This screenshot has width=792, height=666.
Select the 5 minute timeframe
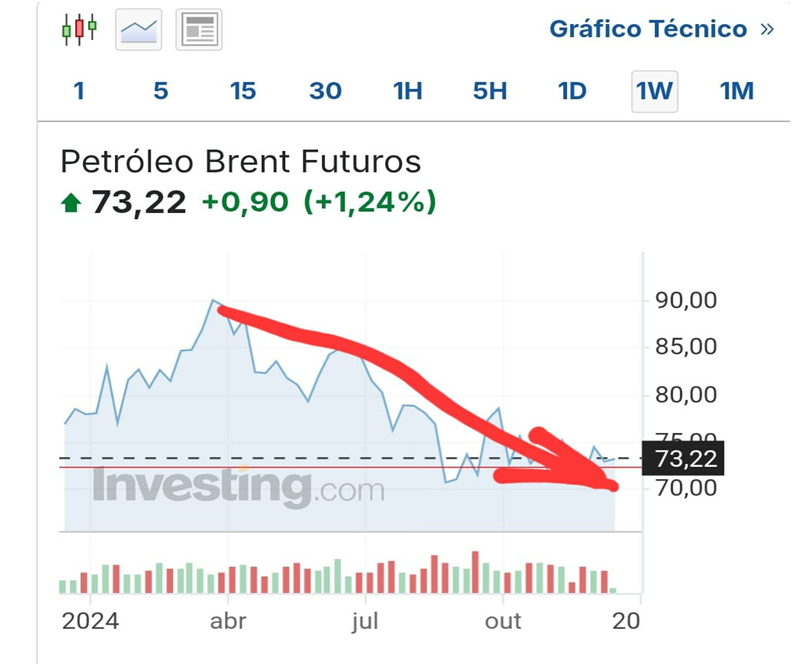(x=161, y=91)
